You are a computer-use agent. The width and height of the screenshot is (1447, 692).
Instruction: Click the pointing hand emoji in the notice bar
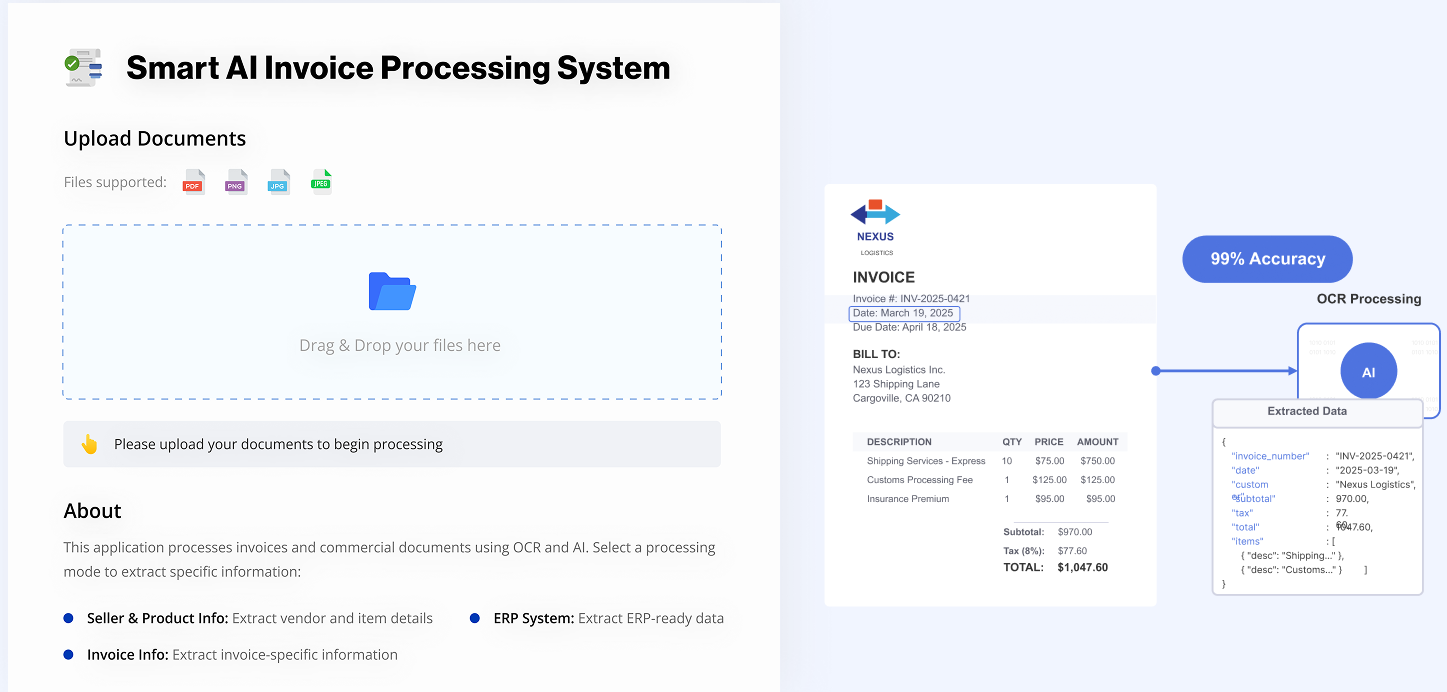[x=89, y=443]
